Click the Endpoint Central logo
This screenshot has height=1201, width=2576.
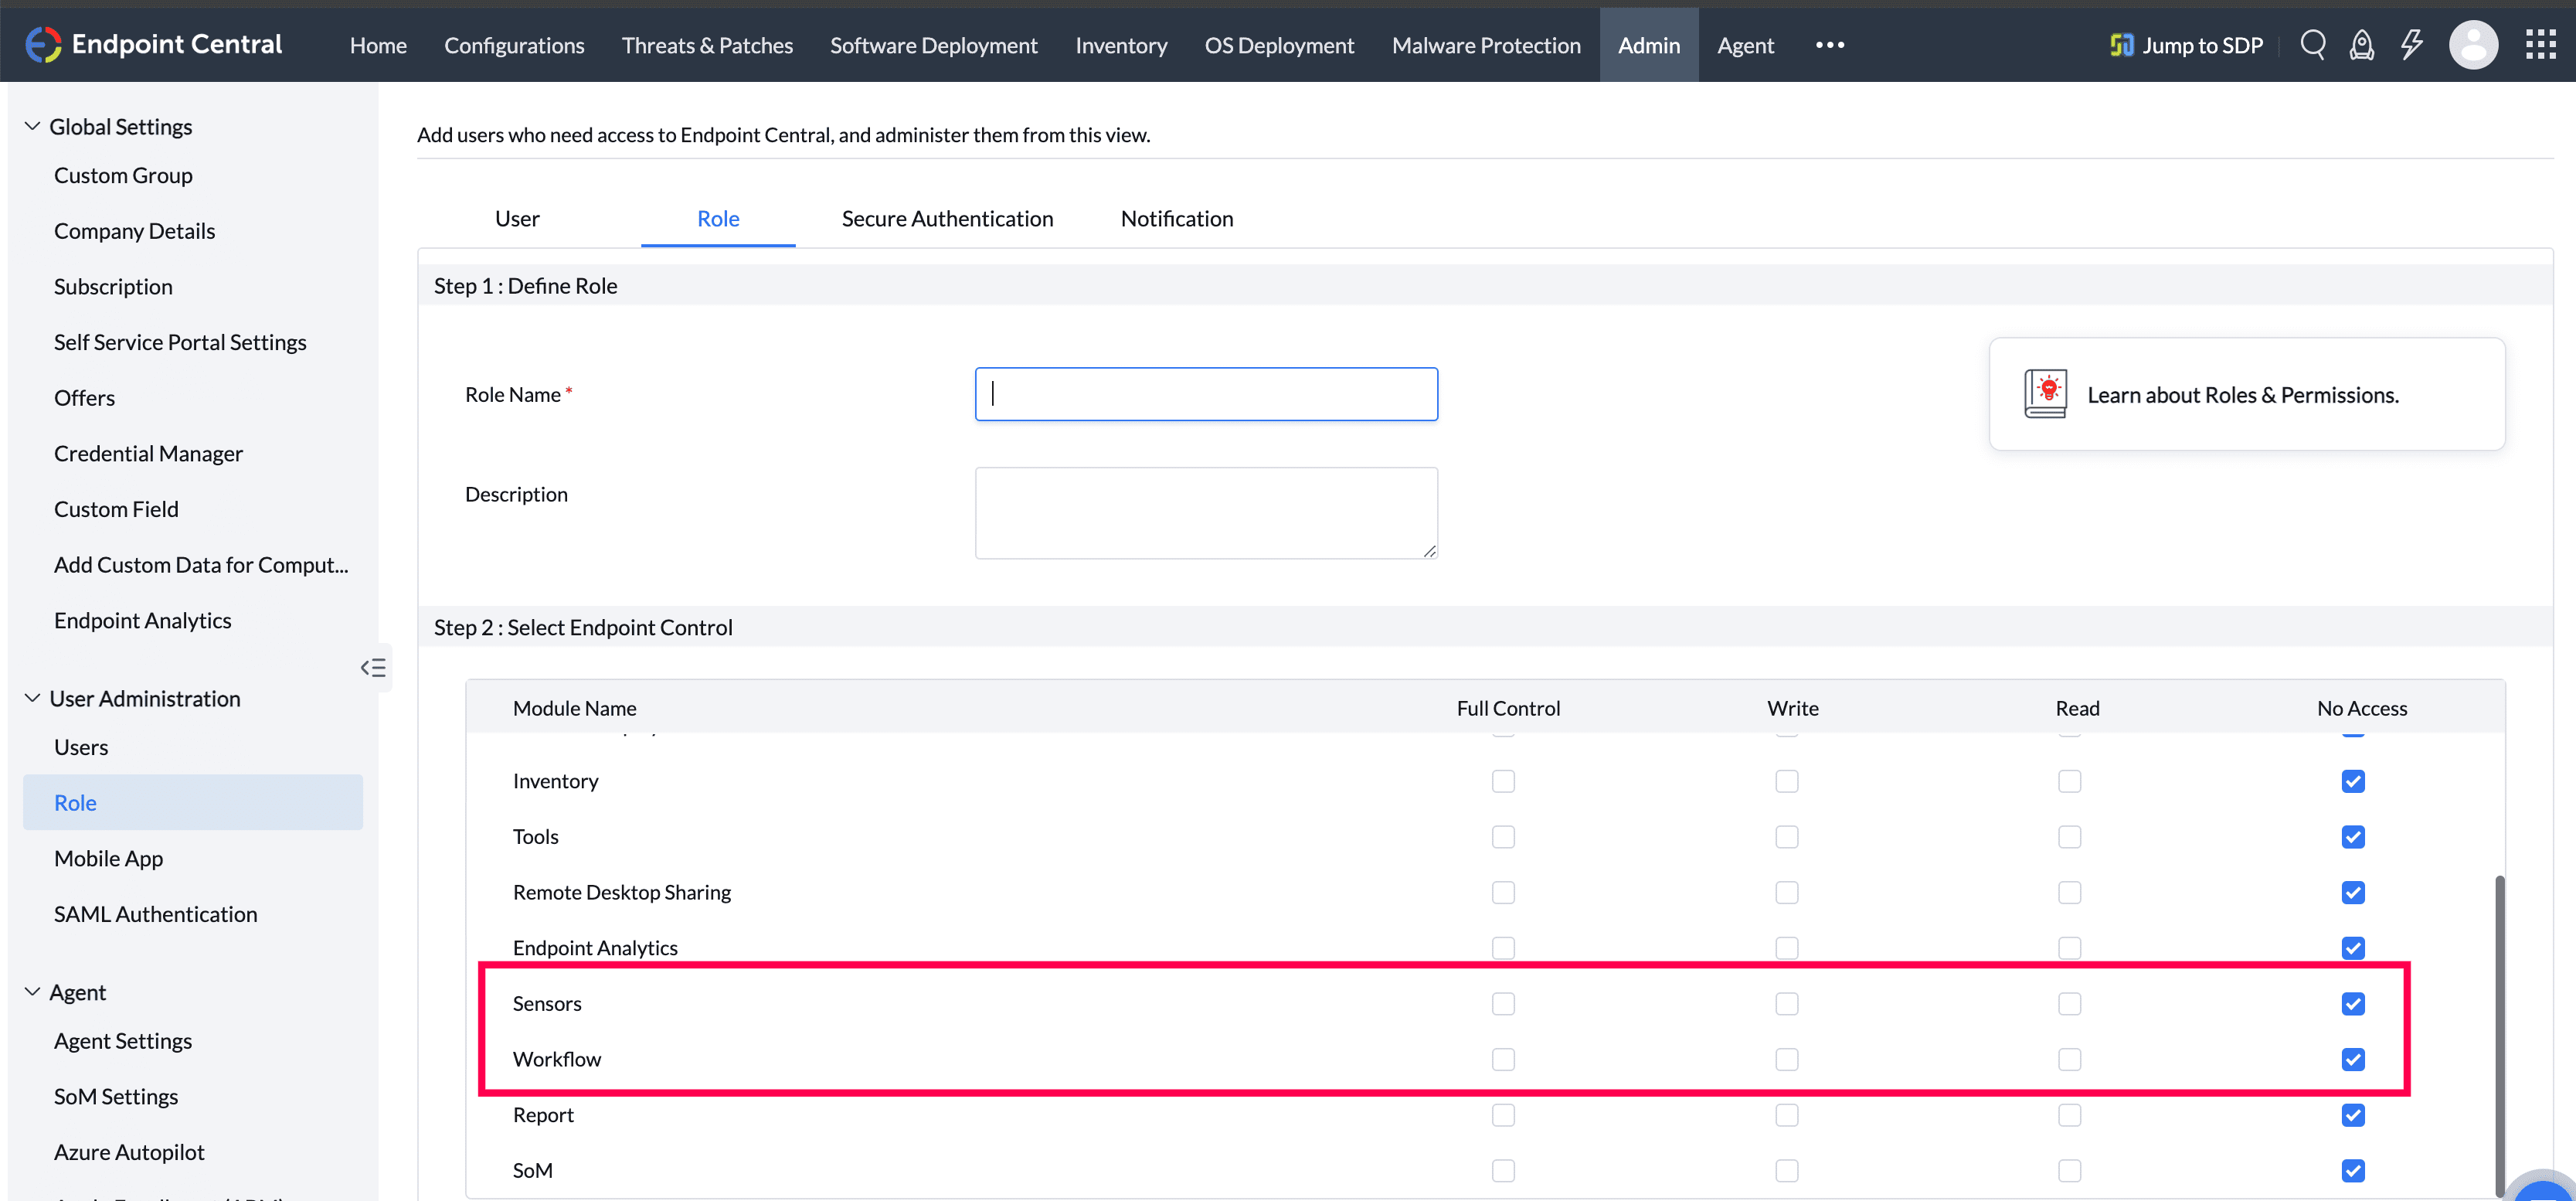[x=43, y=45]
